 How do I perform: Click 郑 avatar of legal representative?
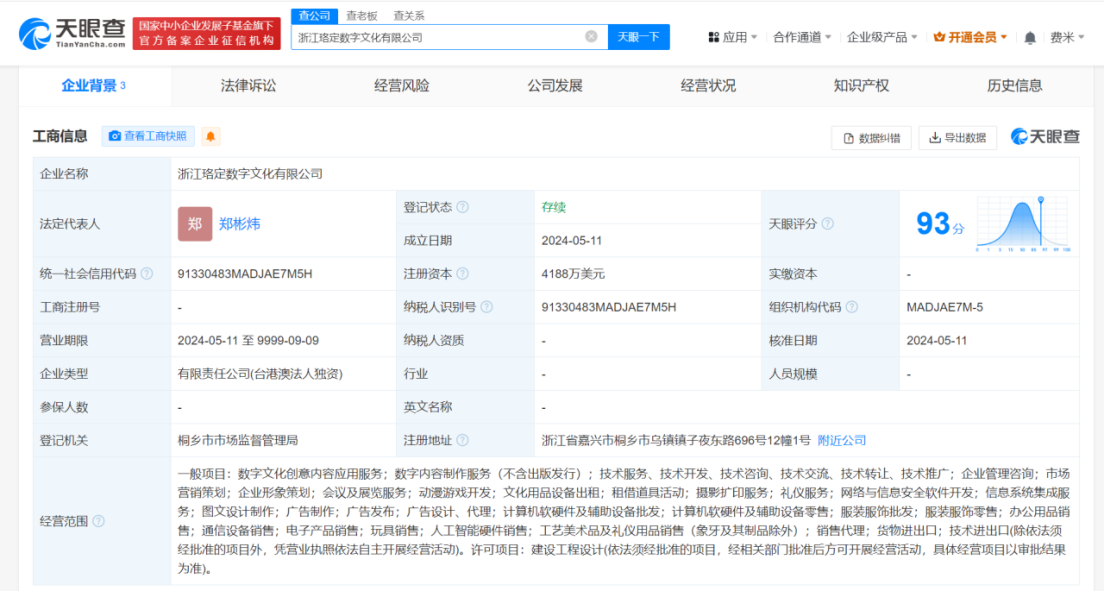[x=195, y=224]
